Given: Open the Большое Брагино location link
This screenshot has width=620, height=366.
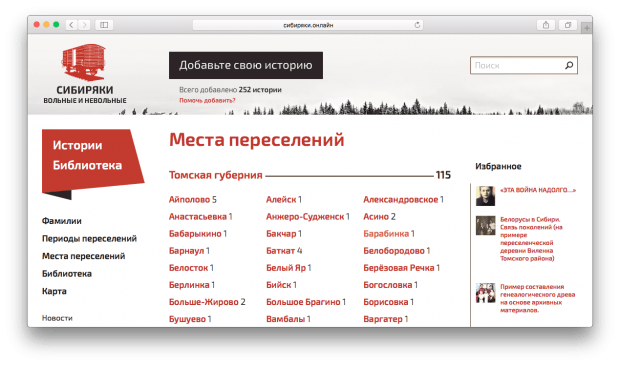Looking at the screenshot, I should pos(303,302).
